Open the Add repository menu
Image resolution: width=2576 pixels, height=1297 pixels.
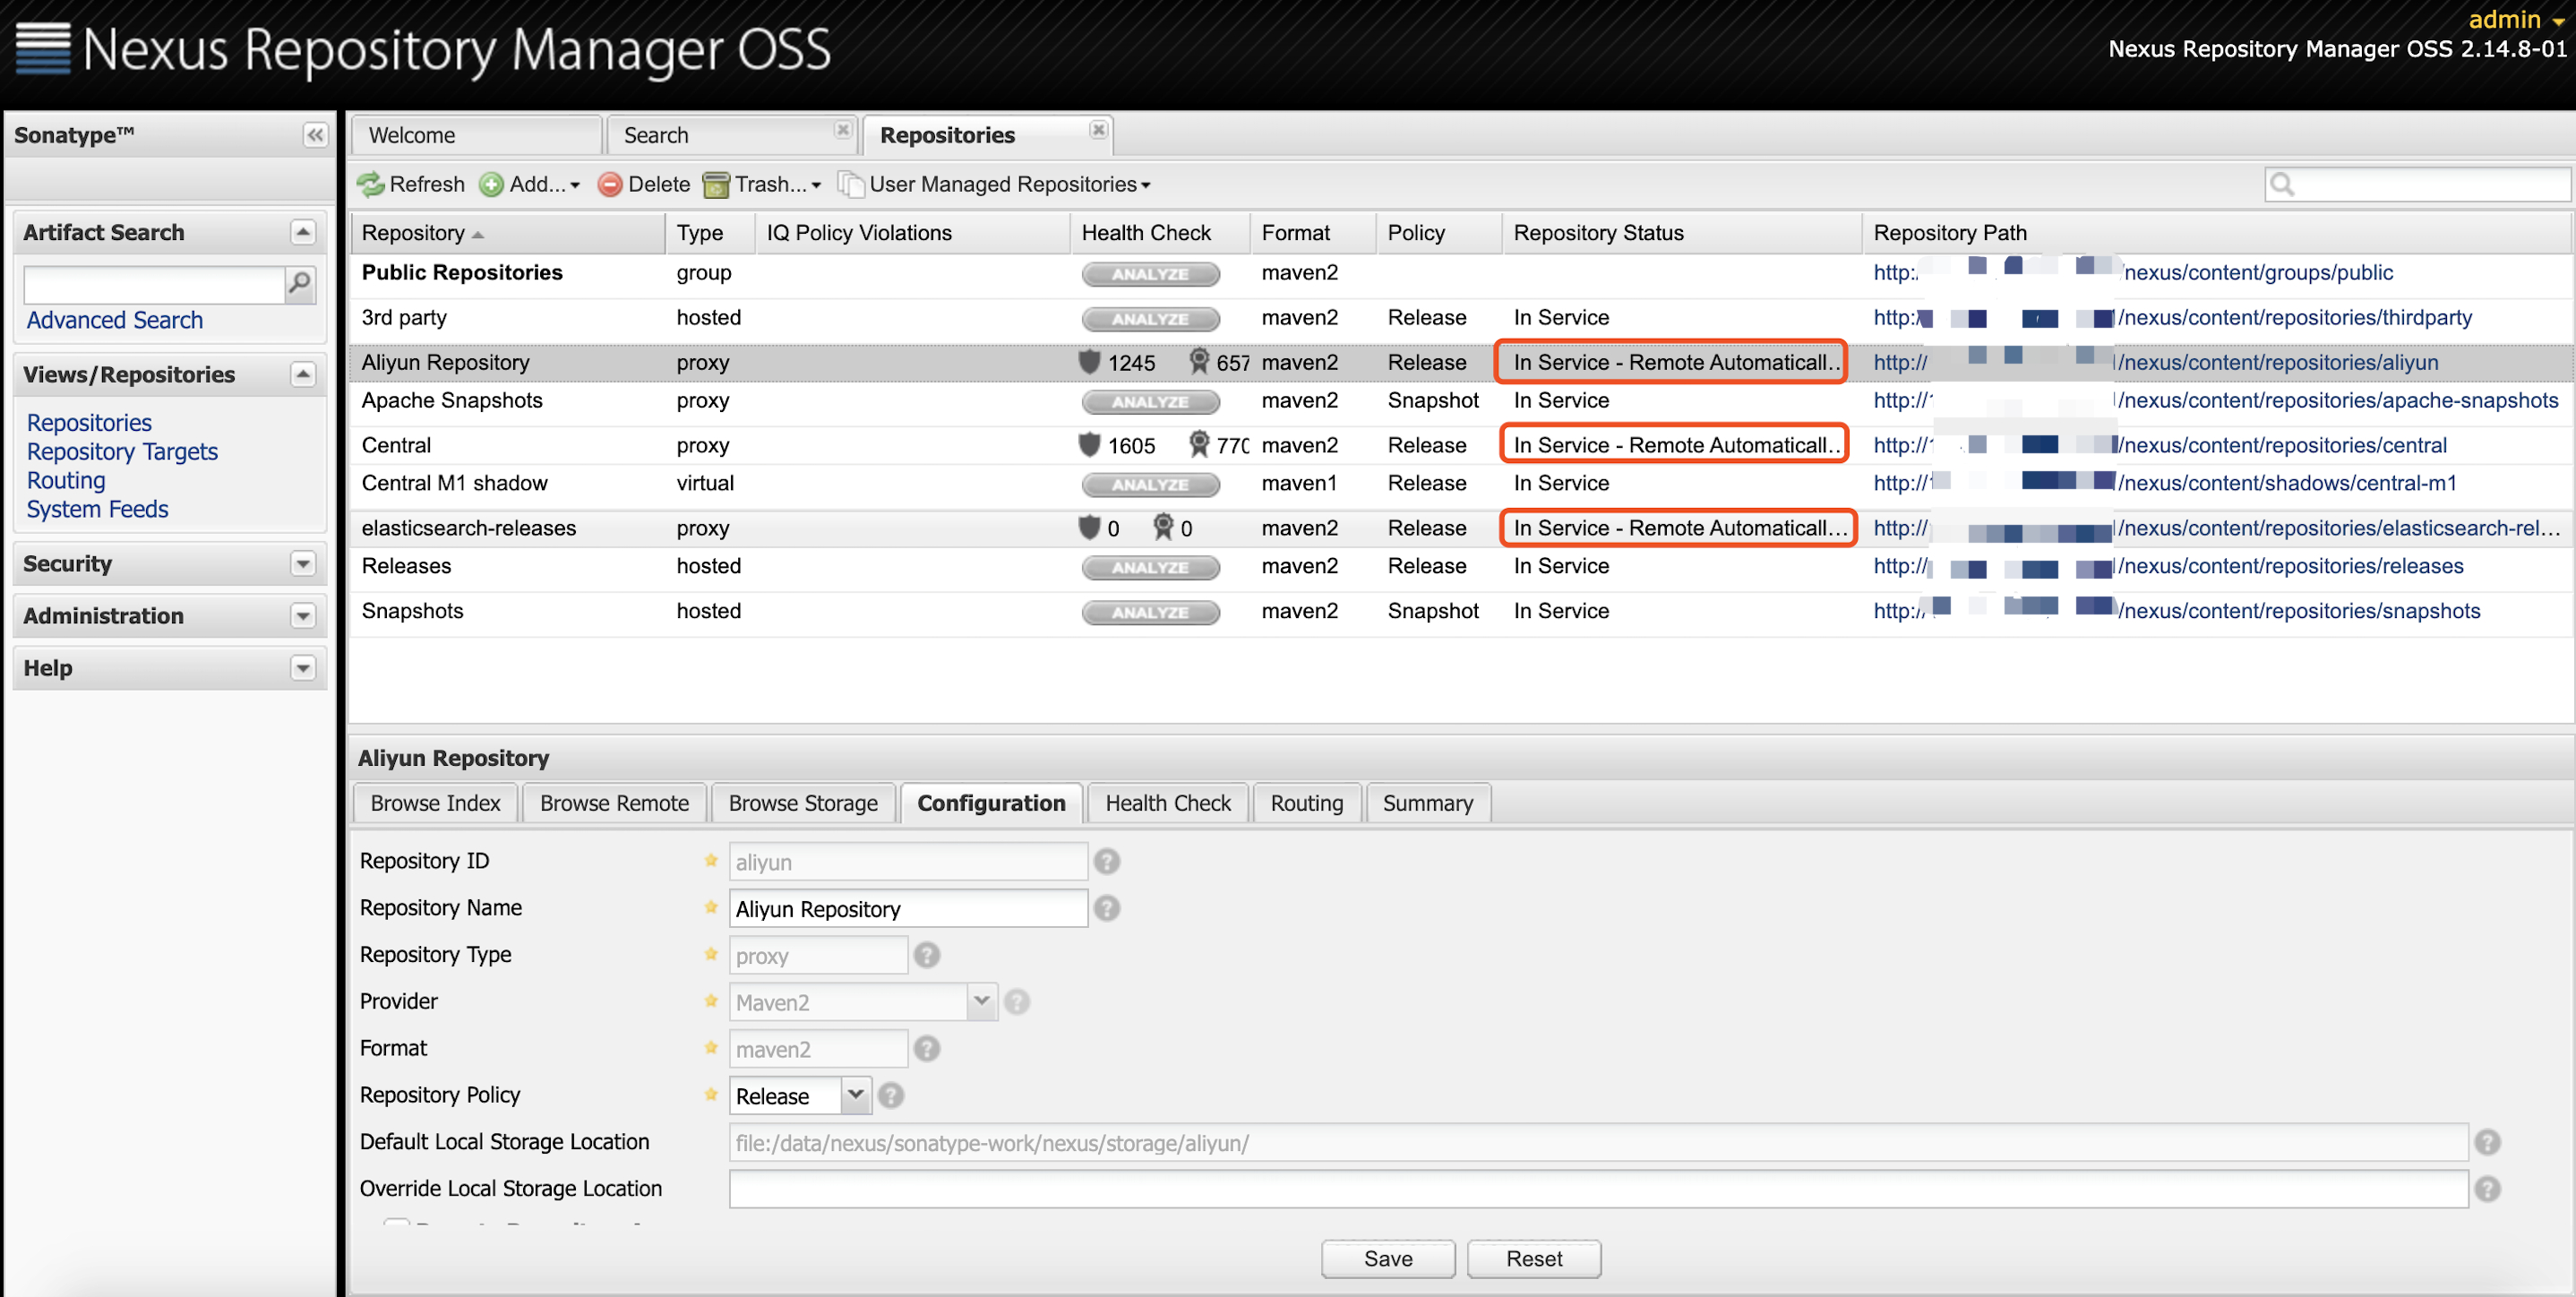[x=530, y=184]
